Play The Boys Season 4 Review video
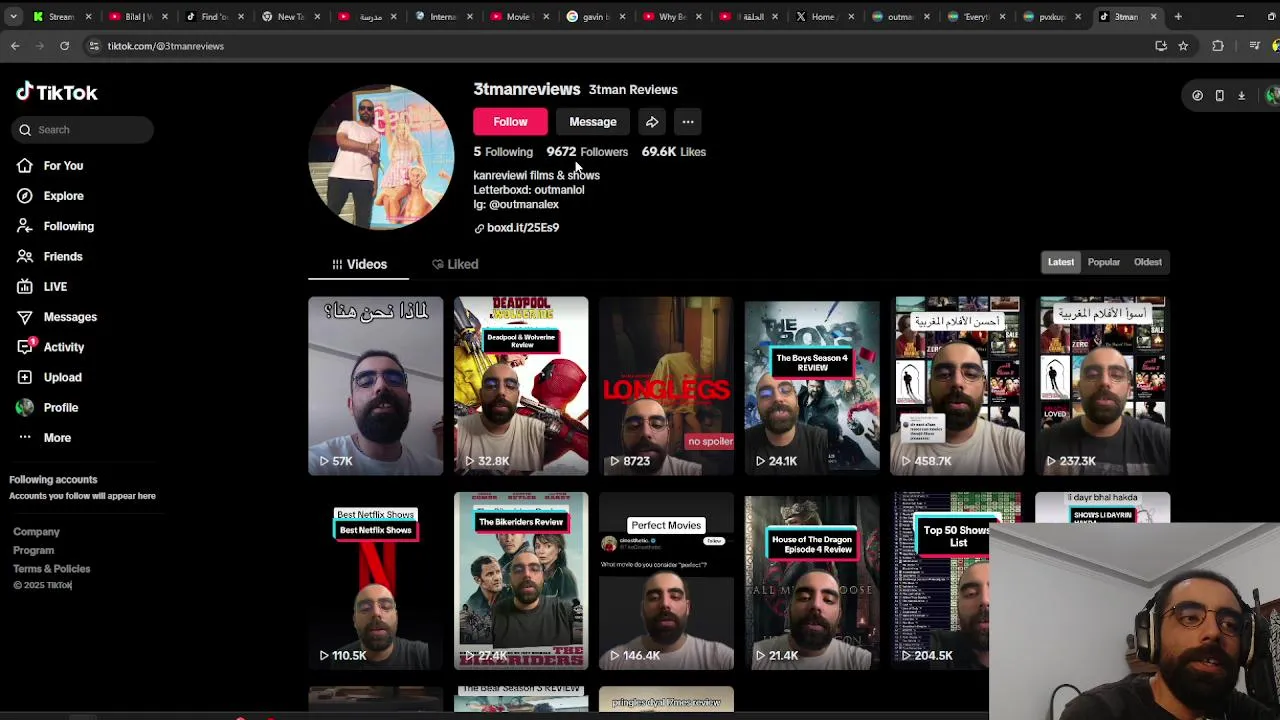This screenshot has width=1280, height=720. pyautogui.click(x=812, y=386)
